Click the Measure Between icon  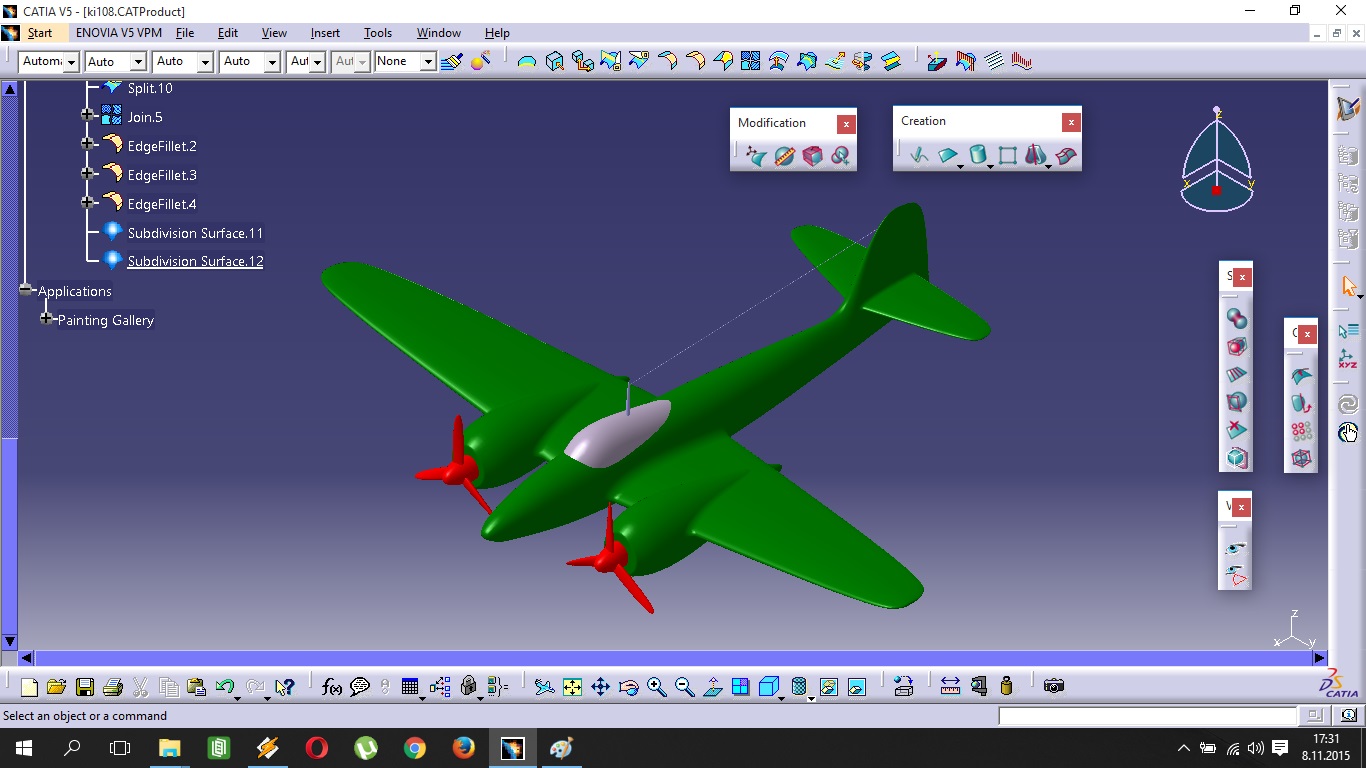(950, 686)
